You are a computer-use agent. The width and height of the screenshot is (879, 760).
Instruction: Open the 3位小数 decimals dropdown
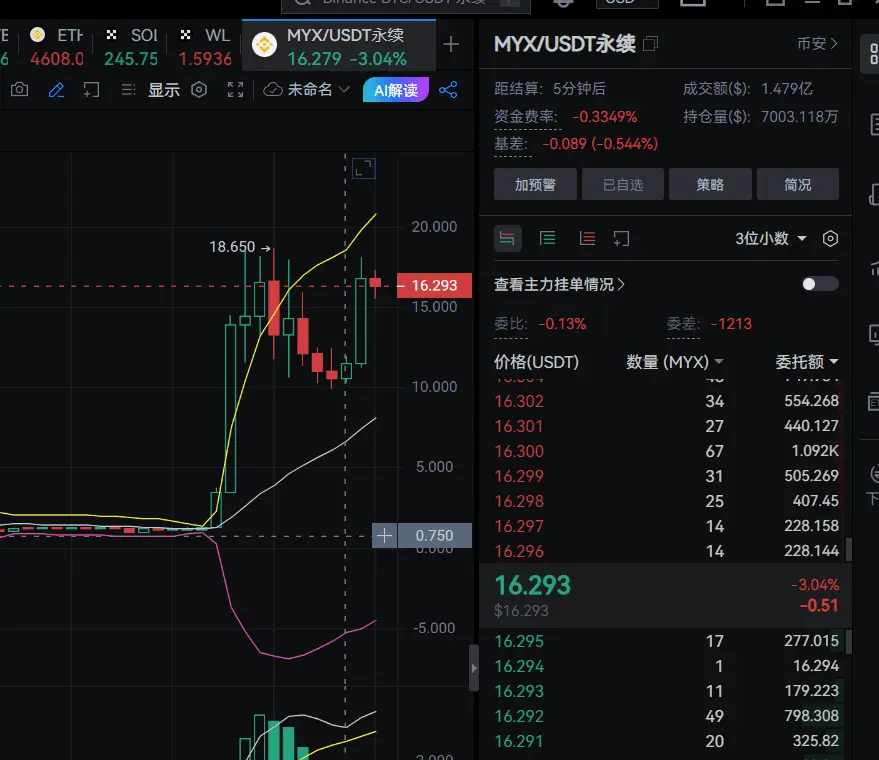[771, 239]
